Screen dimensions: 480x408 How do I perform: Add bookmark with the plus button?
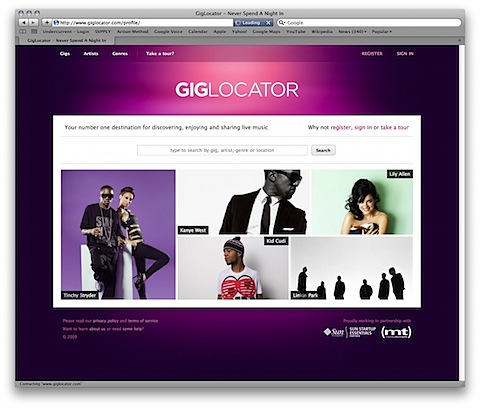tap(47, 23)
